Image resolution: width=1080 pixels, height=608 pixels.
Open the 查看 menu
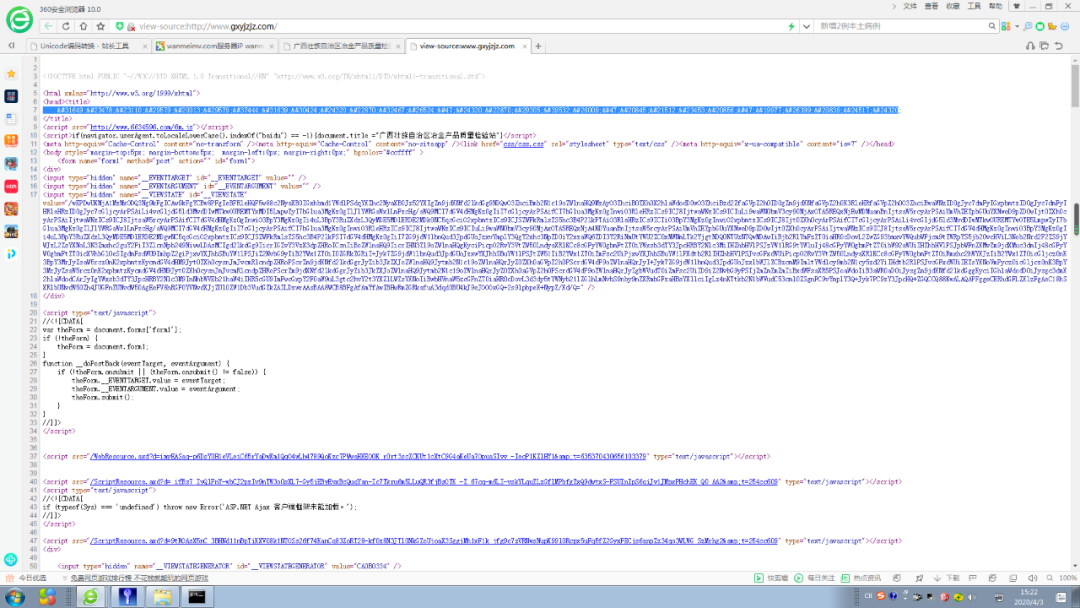pos(931,6)
